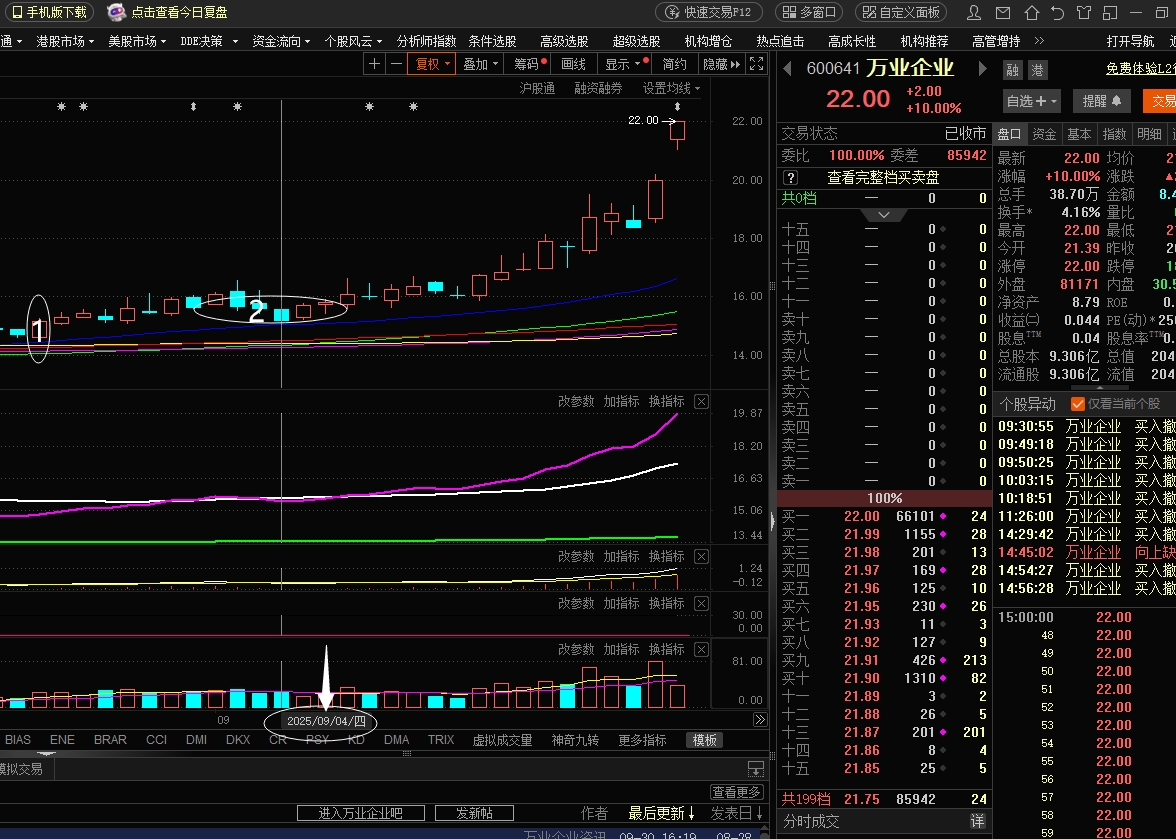Toggle 融资融券 overlay
The width and height of the screenshot is (1176, 839).
(x=598, y=88)
